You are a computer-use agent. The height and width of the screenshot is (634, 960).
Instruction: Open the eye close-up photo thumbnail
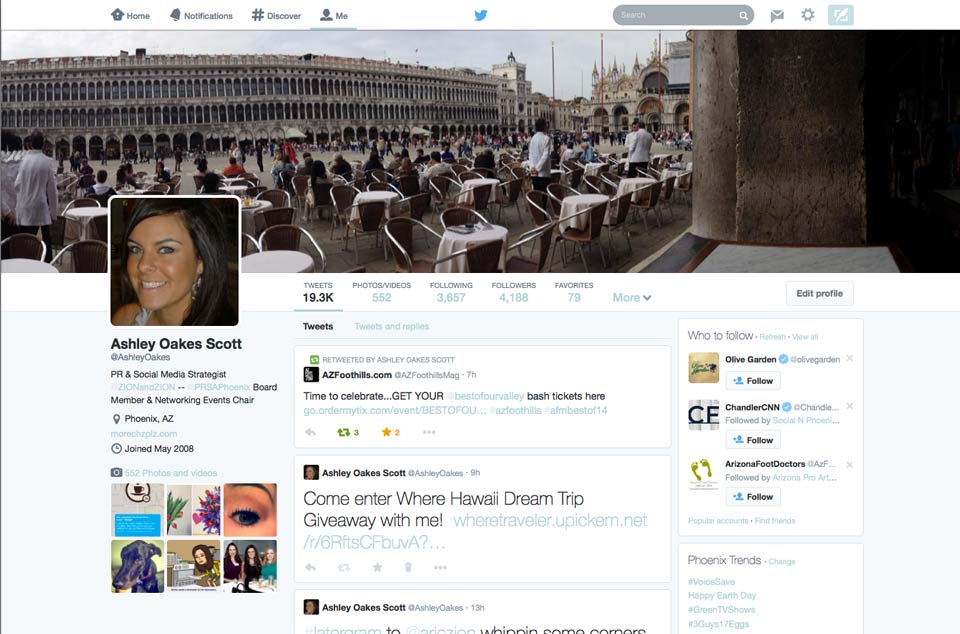coord(250,510)
